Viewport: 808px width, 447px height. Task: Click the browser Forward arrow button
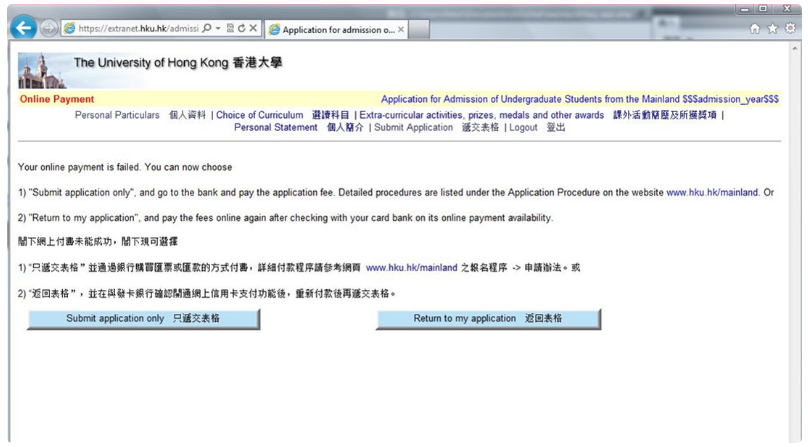47,29
